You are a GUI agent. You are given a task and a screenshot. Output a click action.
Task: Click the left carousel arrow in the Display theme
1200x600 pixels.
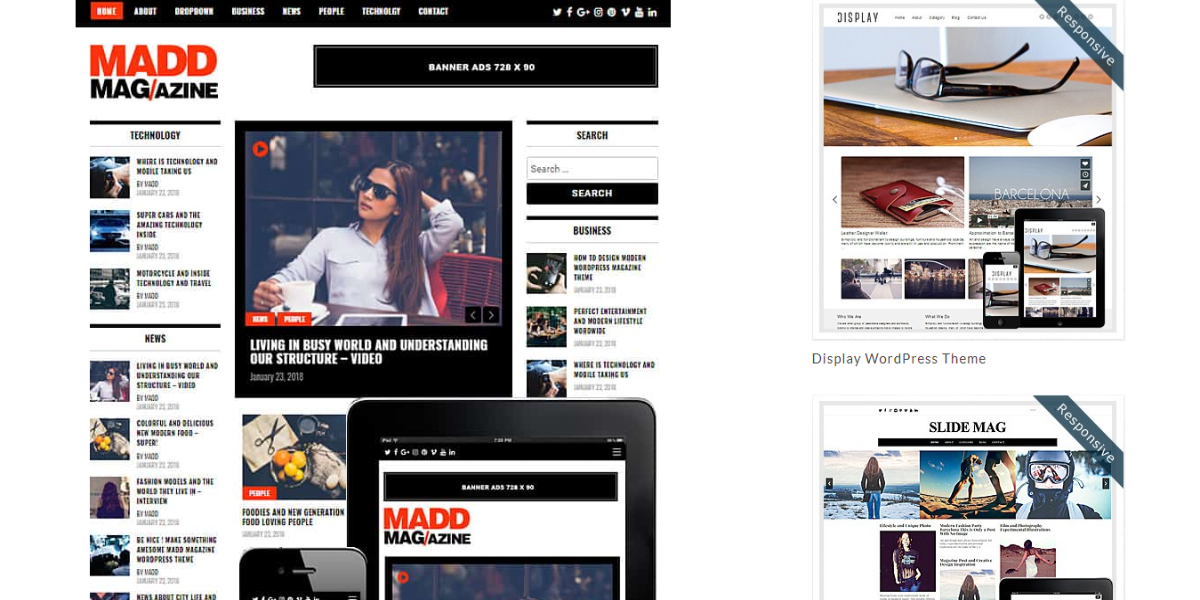[835, 200]
